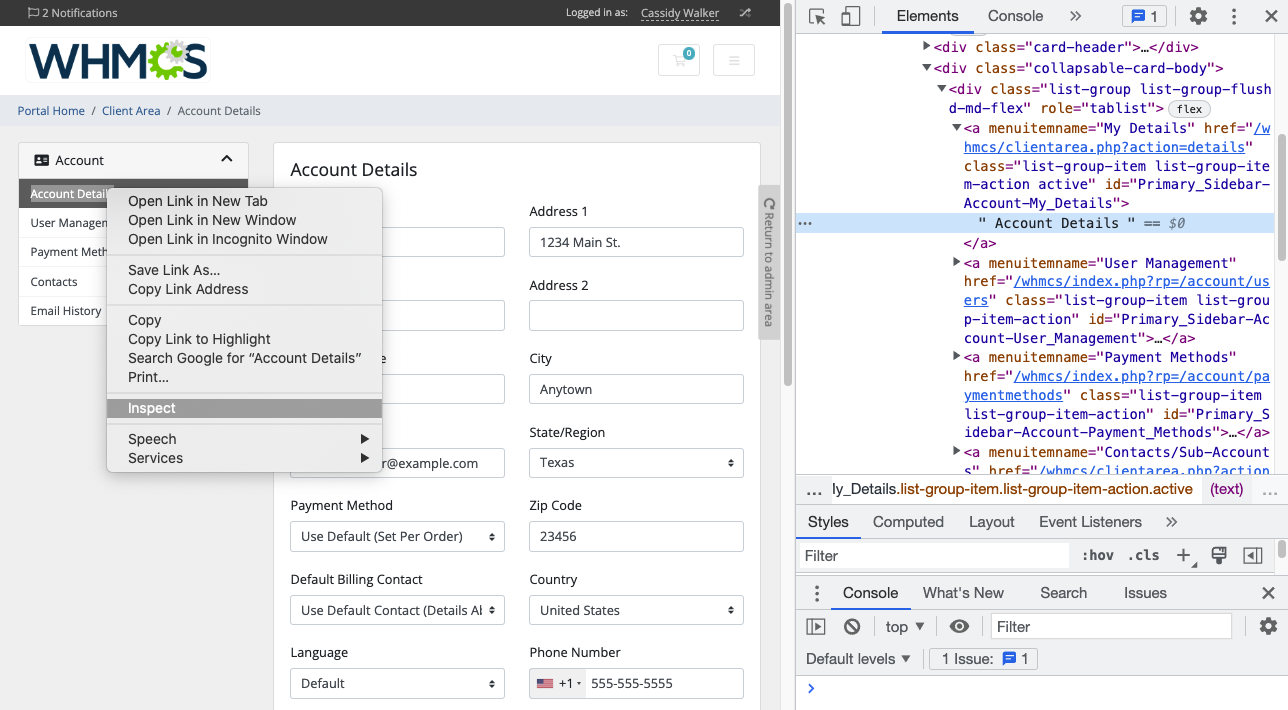Open the console sidebar panel icon
1288x710 pixels.
click(x=815, y=626)
